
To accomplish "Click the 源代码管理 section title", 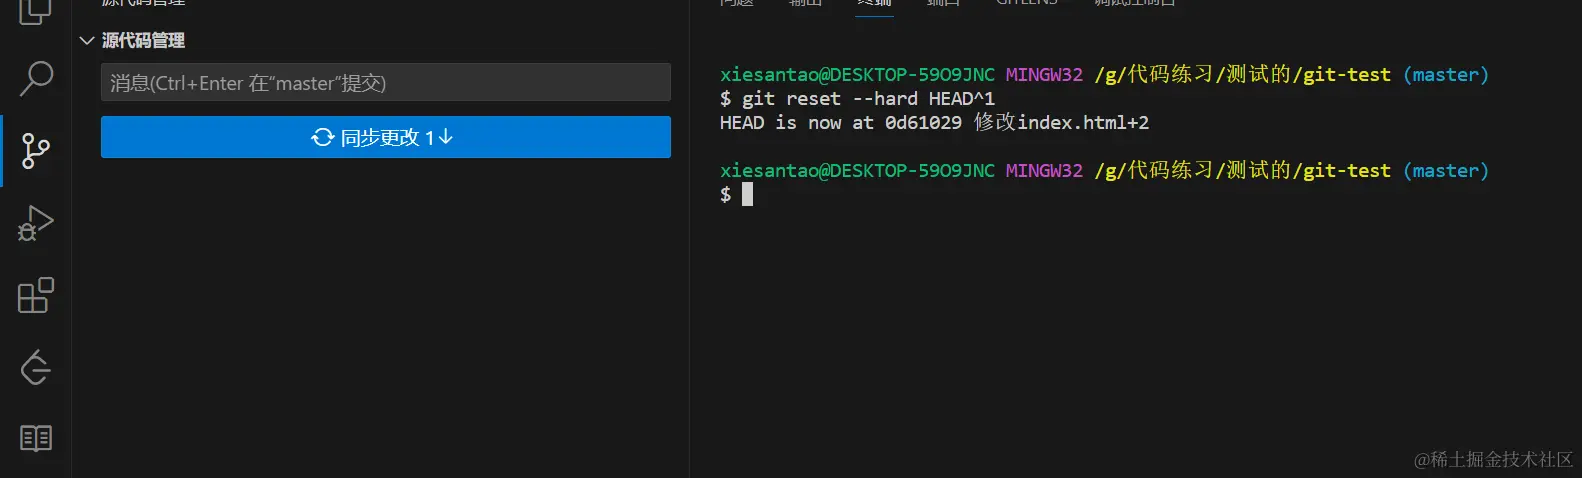I will pos(143,41).
